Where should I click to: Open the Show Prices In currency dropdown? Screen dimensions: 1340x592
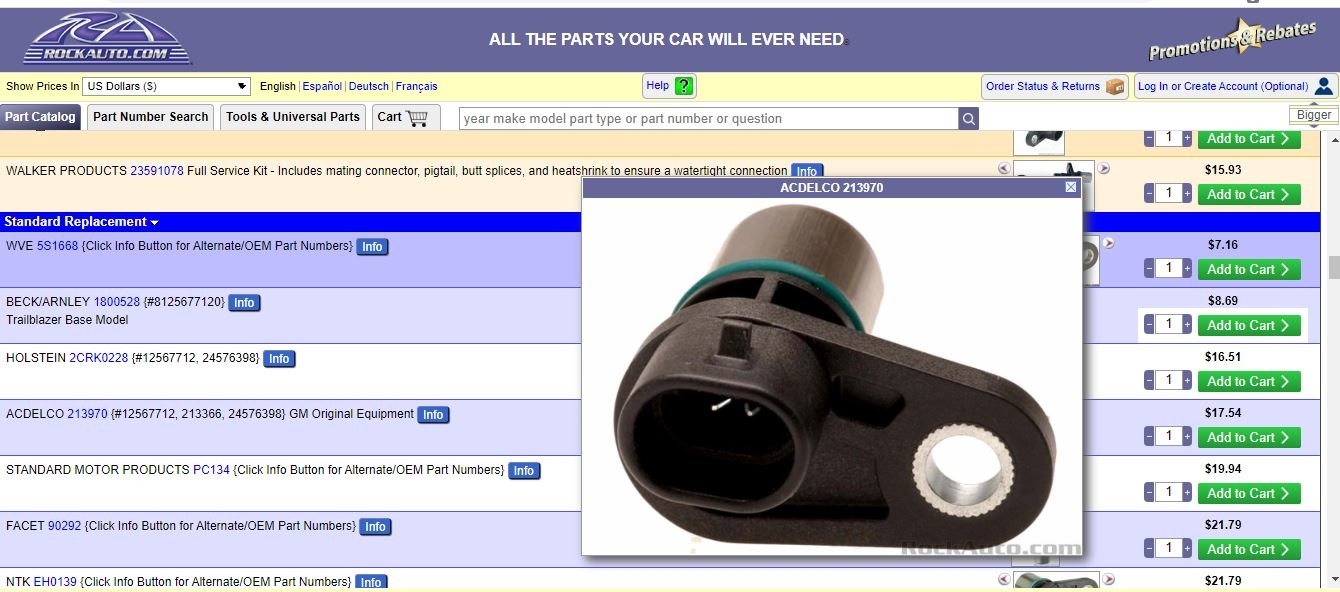pyautogui.click(x=166, y=86)
